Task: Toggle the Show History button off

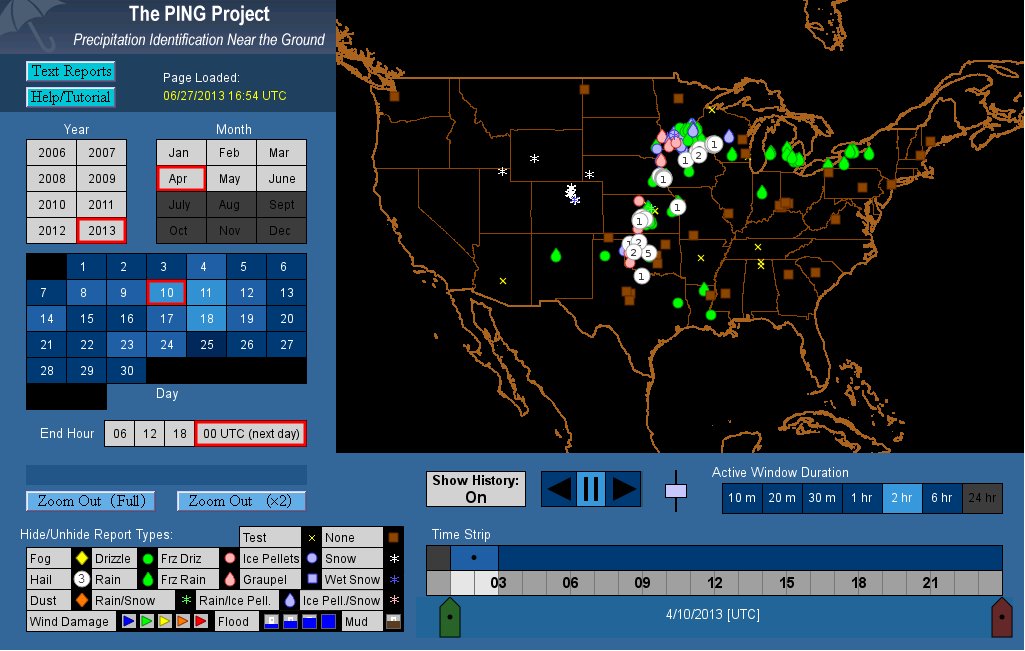Action: [x=476, y=489]
